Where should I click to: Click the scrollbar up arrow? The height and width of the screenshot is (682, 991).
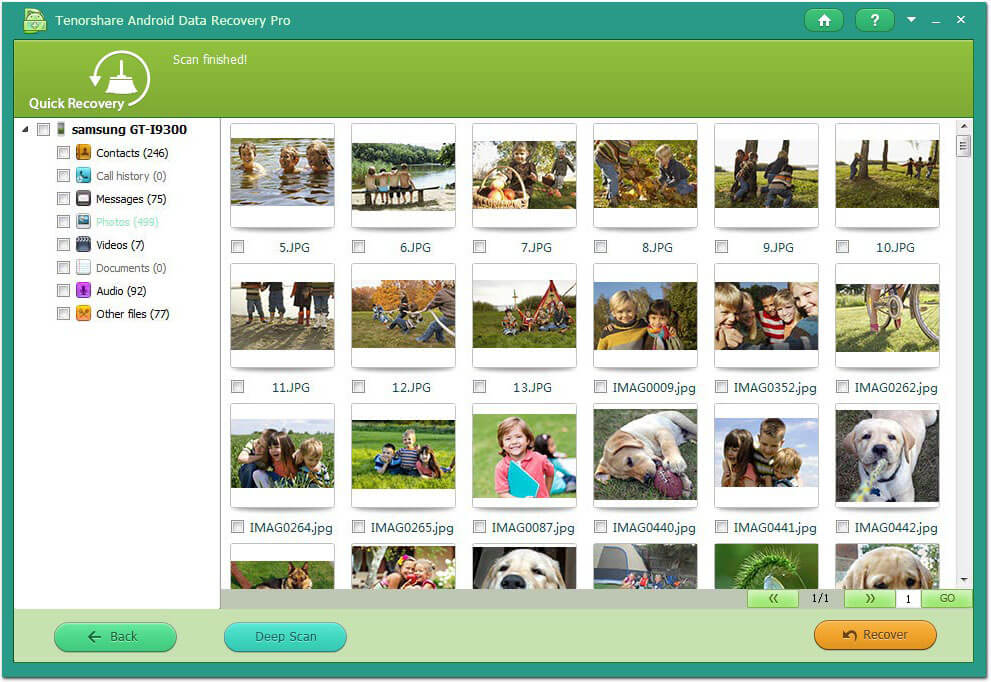(963, 126)
